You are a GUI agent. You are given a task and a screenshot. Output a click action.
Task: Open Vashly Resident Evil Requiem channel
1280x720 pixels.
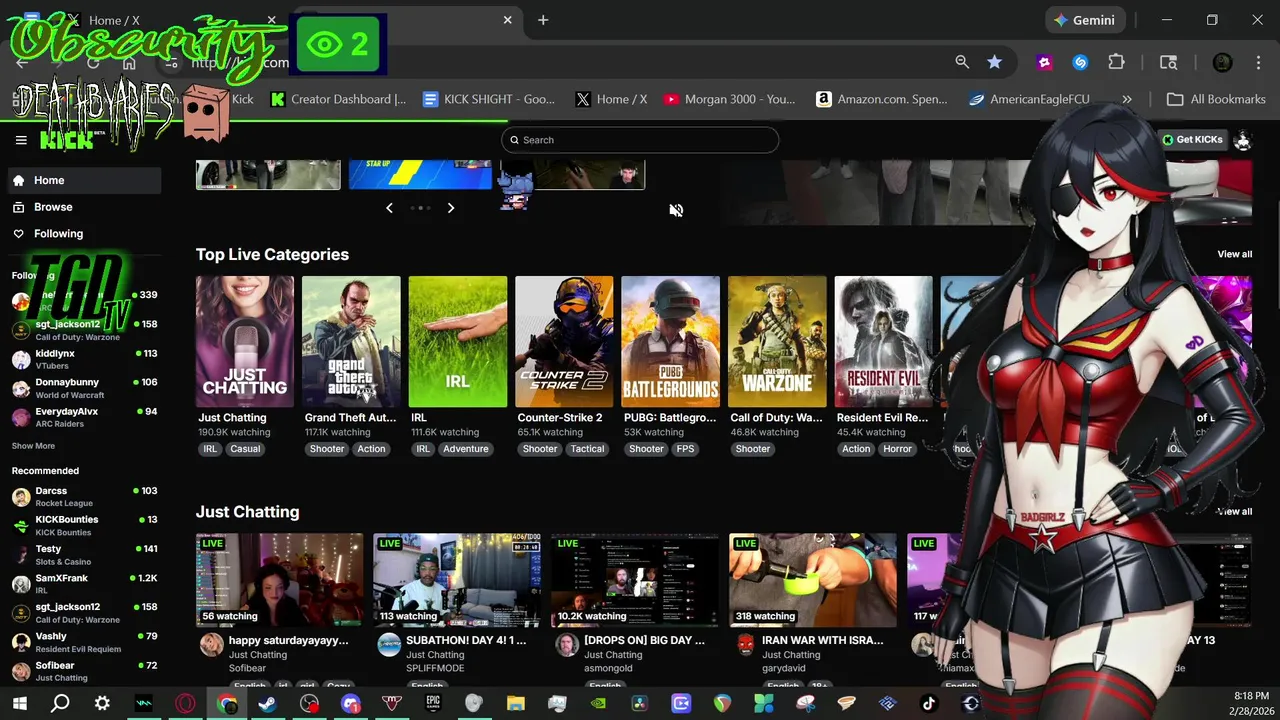84,641
